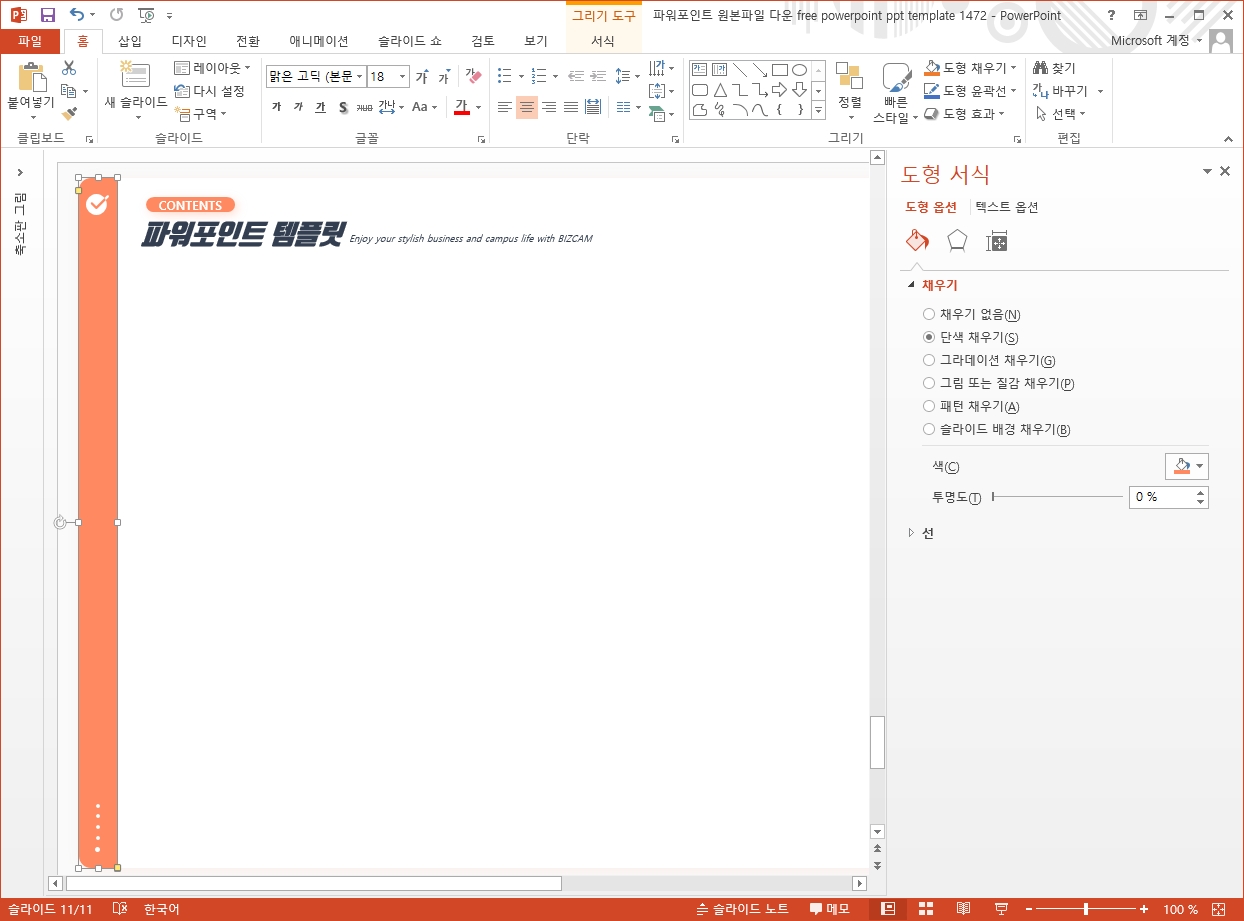The width and height of the screenshot is (1244, 921).
Task: Start the slide show from the status bar icon
Action: pos(1001,909)
